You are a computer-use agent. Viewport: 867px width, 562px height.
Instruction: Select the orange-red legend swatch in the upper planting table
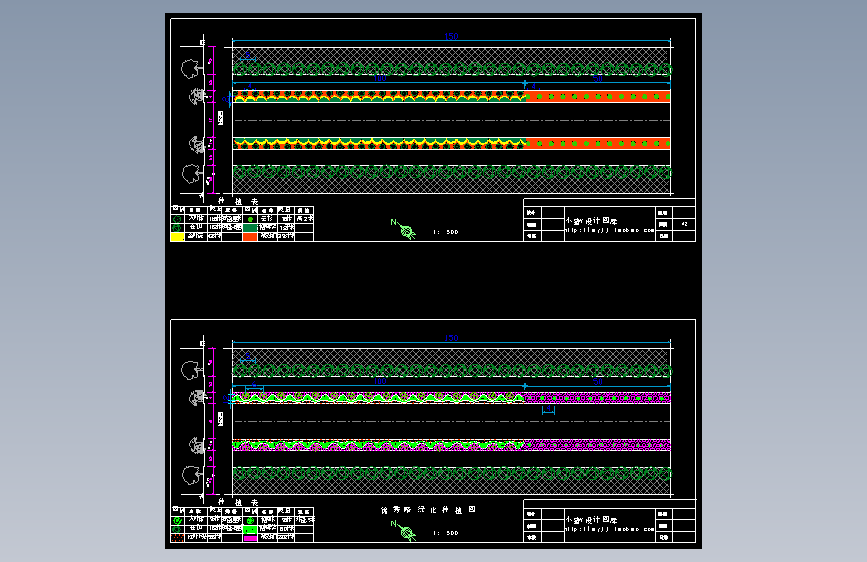click(250, 237)
